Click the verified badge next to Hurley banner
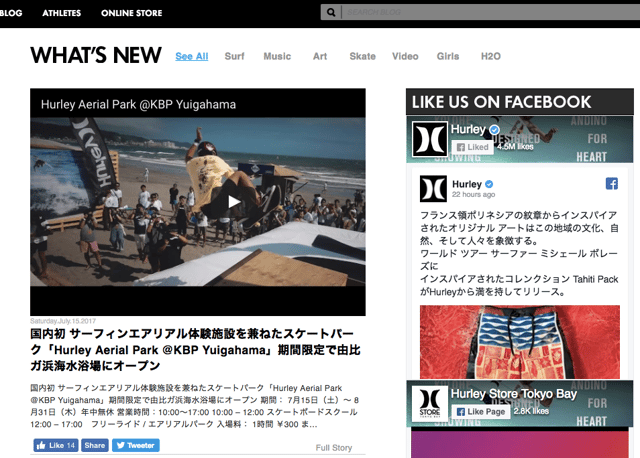Image resolution: width=640 pixels, height=458 pixels. point(494,130)
